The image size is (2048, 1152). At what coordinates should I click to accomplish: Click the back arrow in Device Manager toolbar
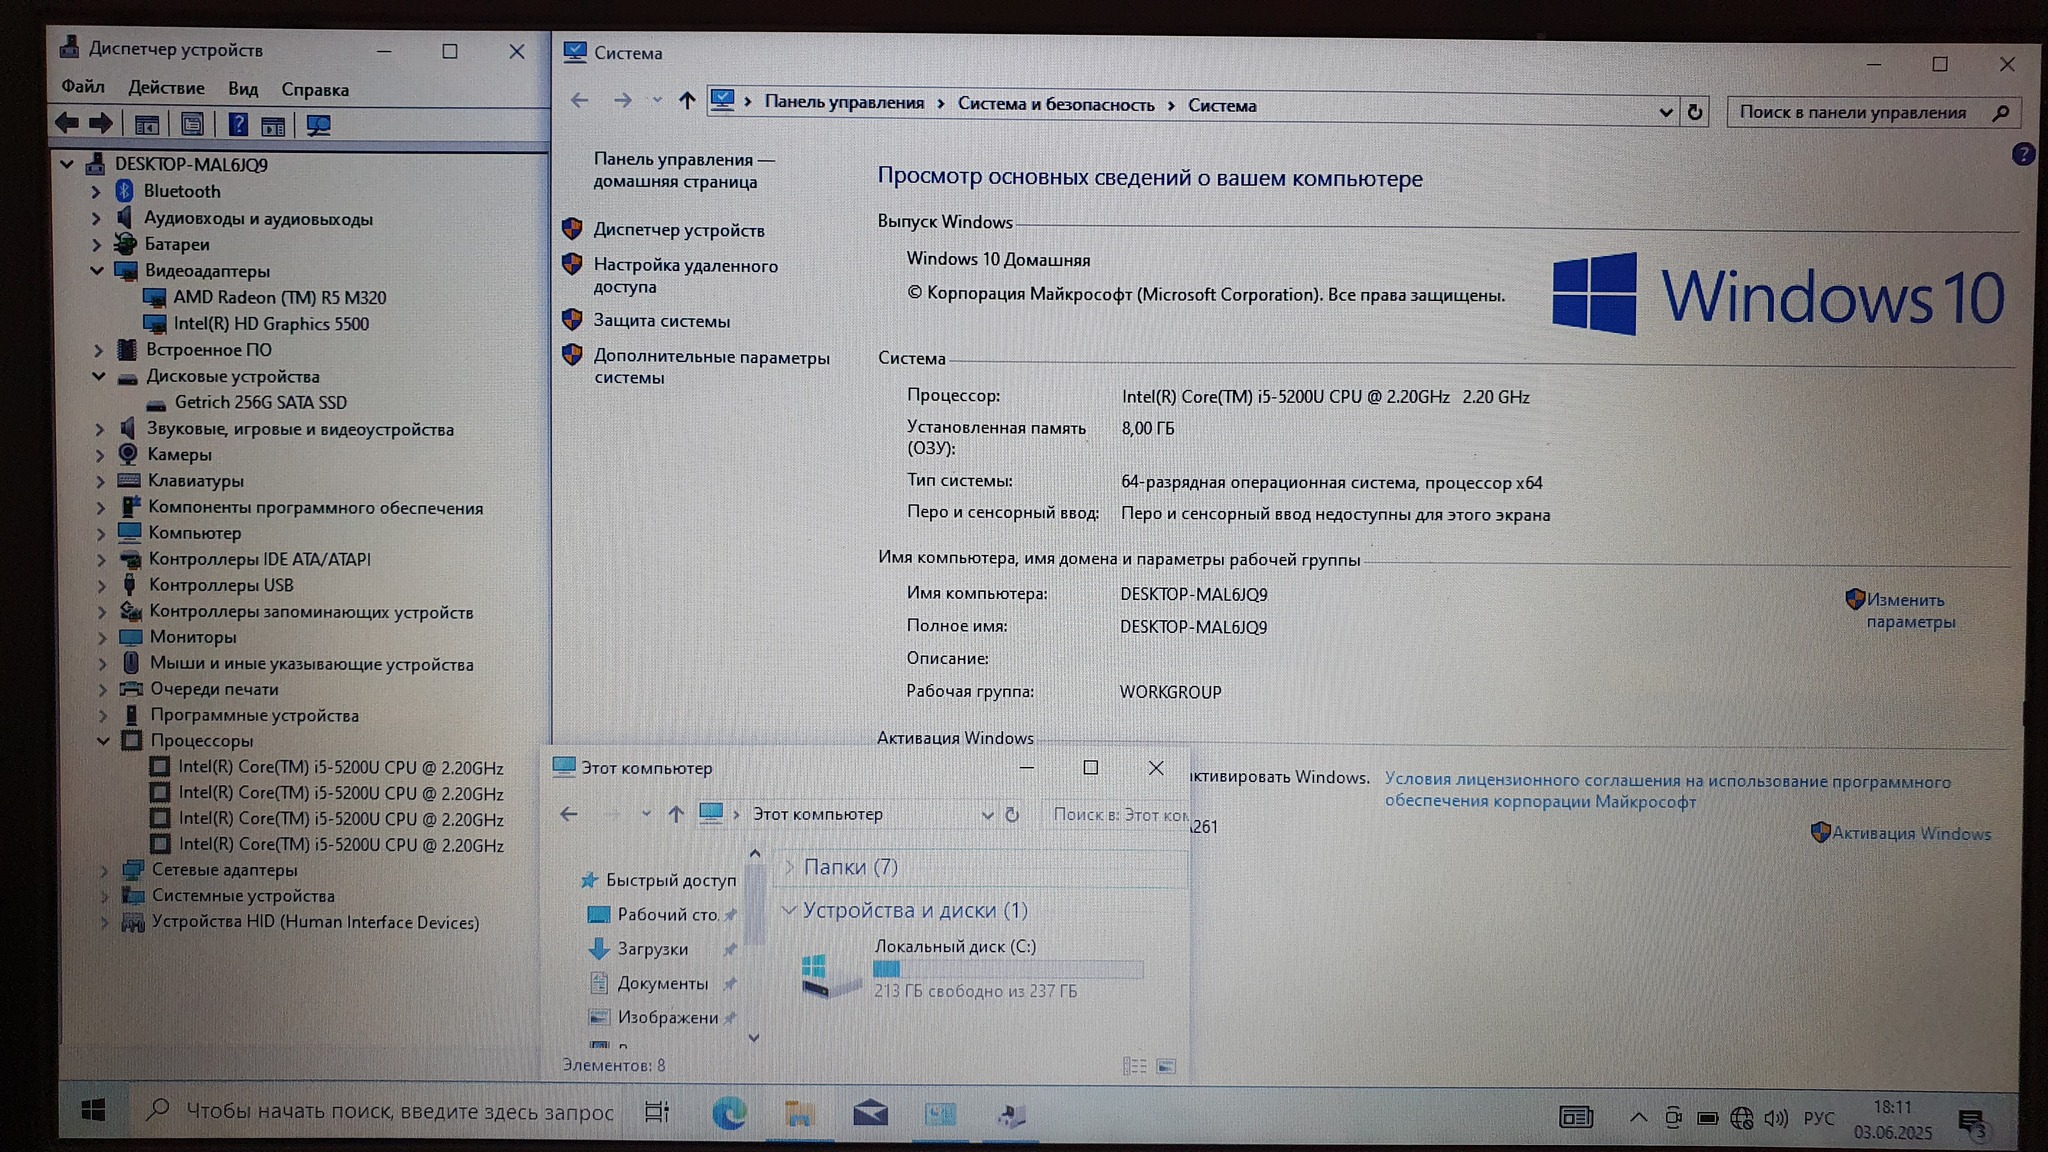click(x=67, y=123)
